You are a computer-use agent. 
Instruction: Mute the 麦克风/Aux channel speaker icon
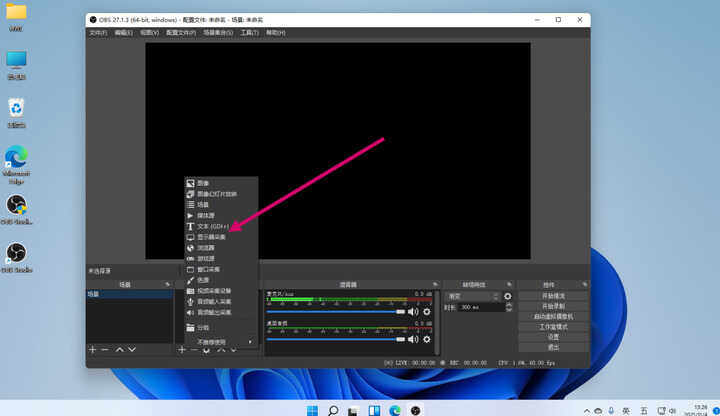413,312
